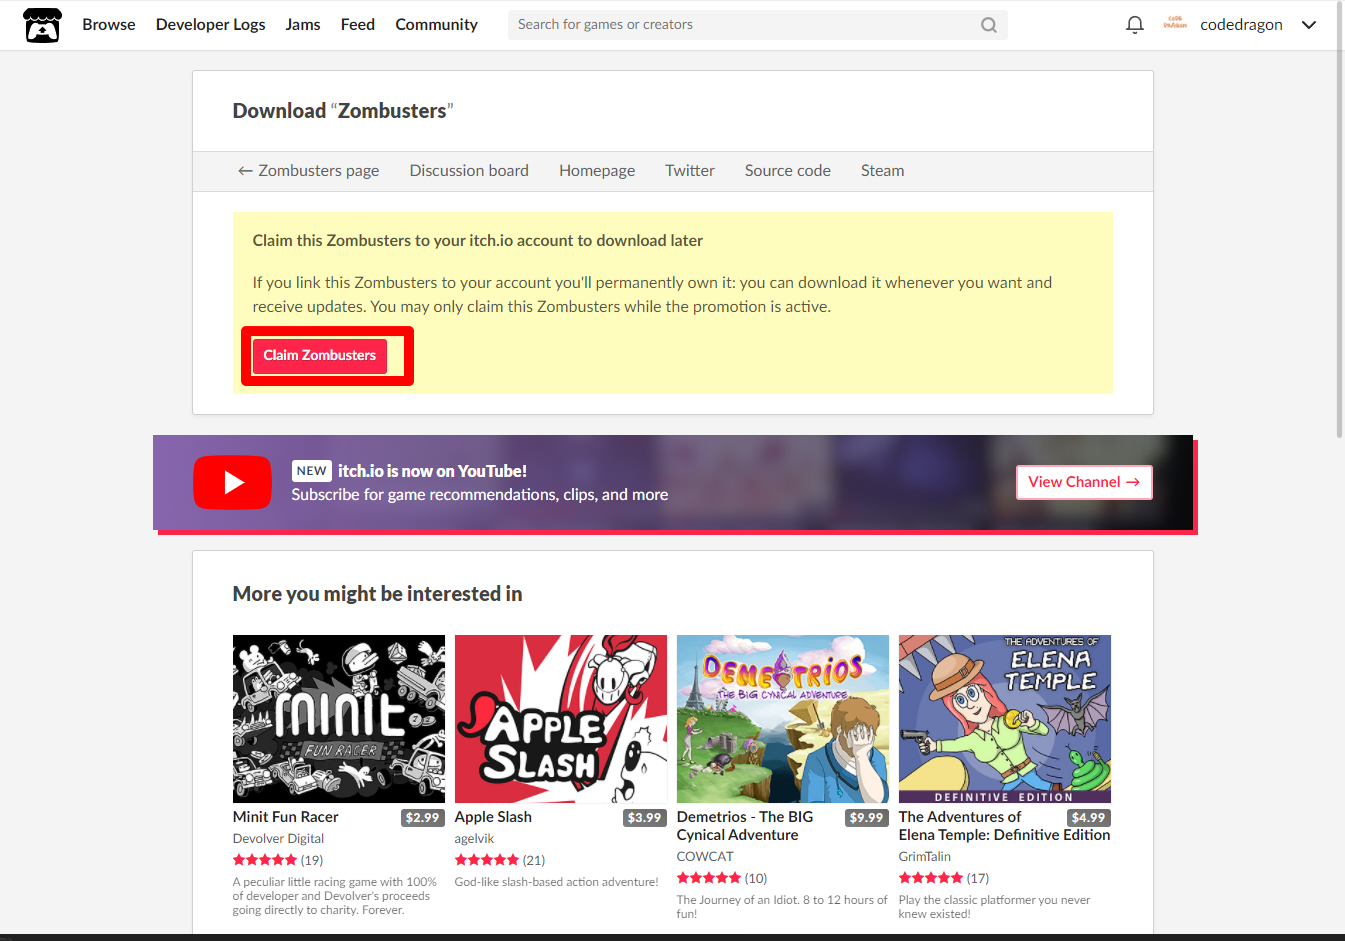This screenshot has height=941, width=1345.
Task: Click the YouTube play logo in banner
Action: click(x=232, y=483)
